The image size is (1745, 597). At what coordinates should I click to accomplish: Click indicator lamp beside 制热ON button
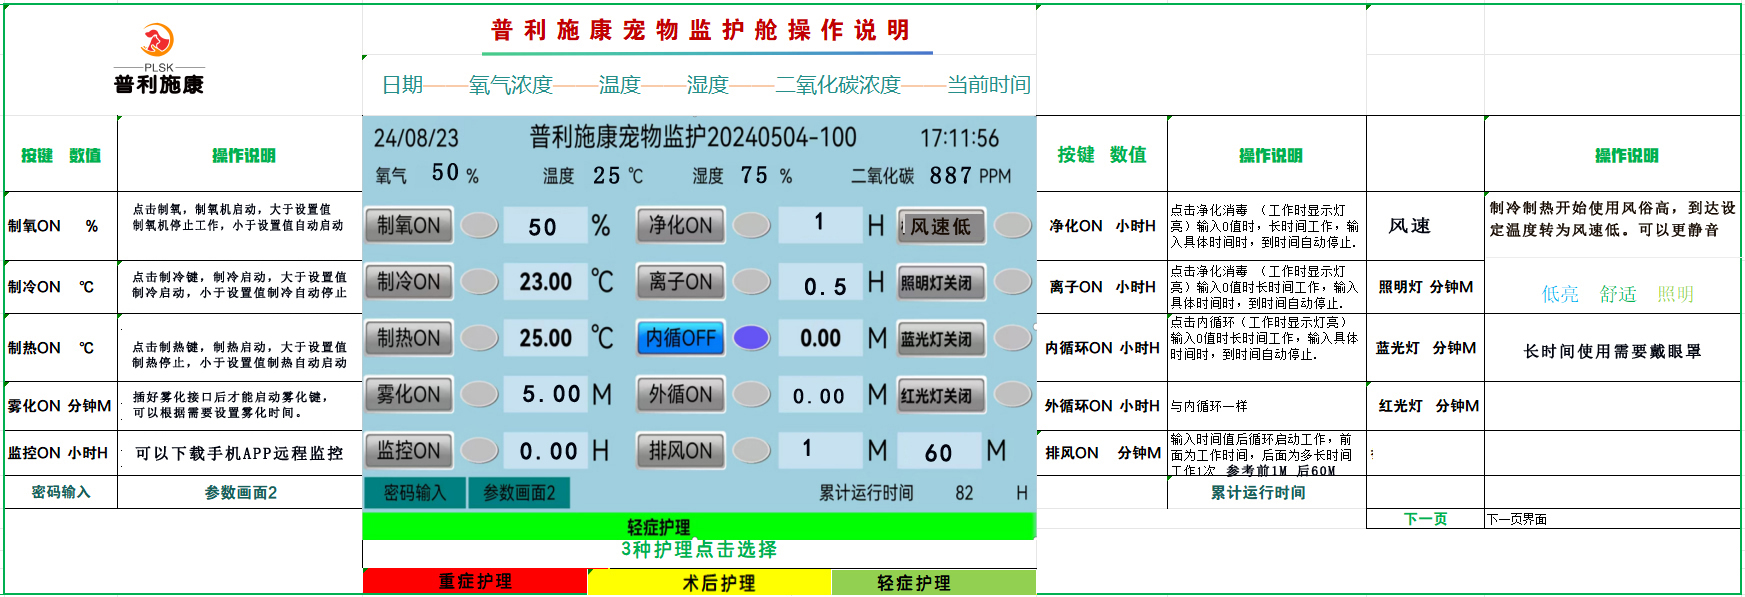coord(479,338)
